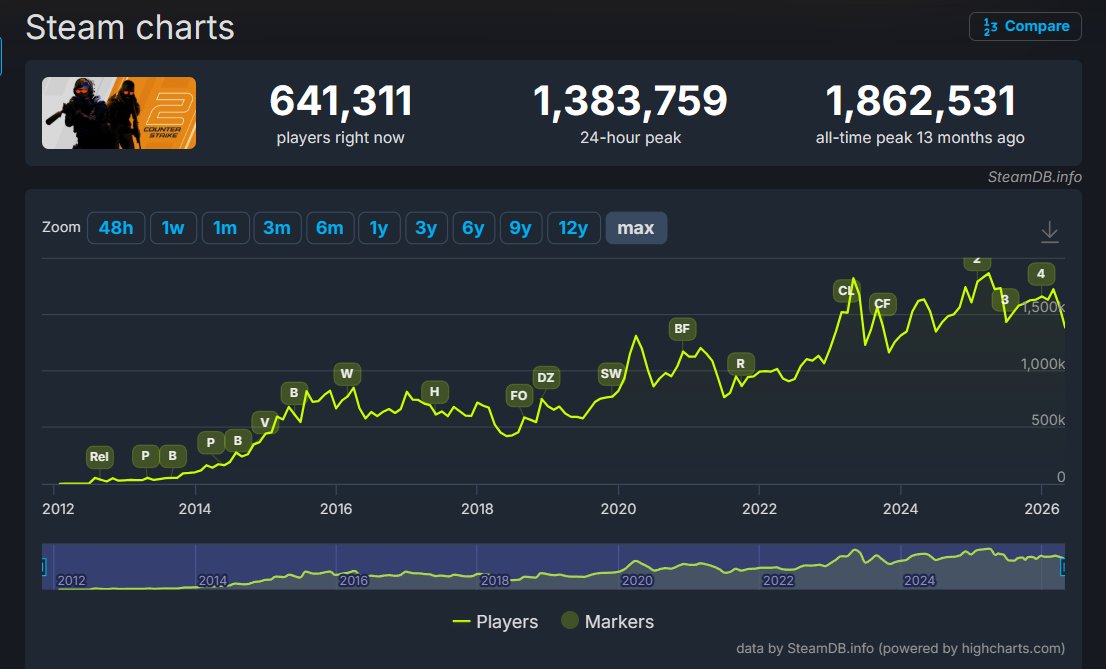The image size is (1106, 669).
Task: Click the FO marker on the chart
Action: [x=519, y=396]
